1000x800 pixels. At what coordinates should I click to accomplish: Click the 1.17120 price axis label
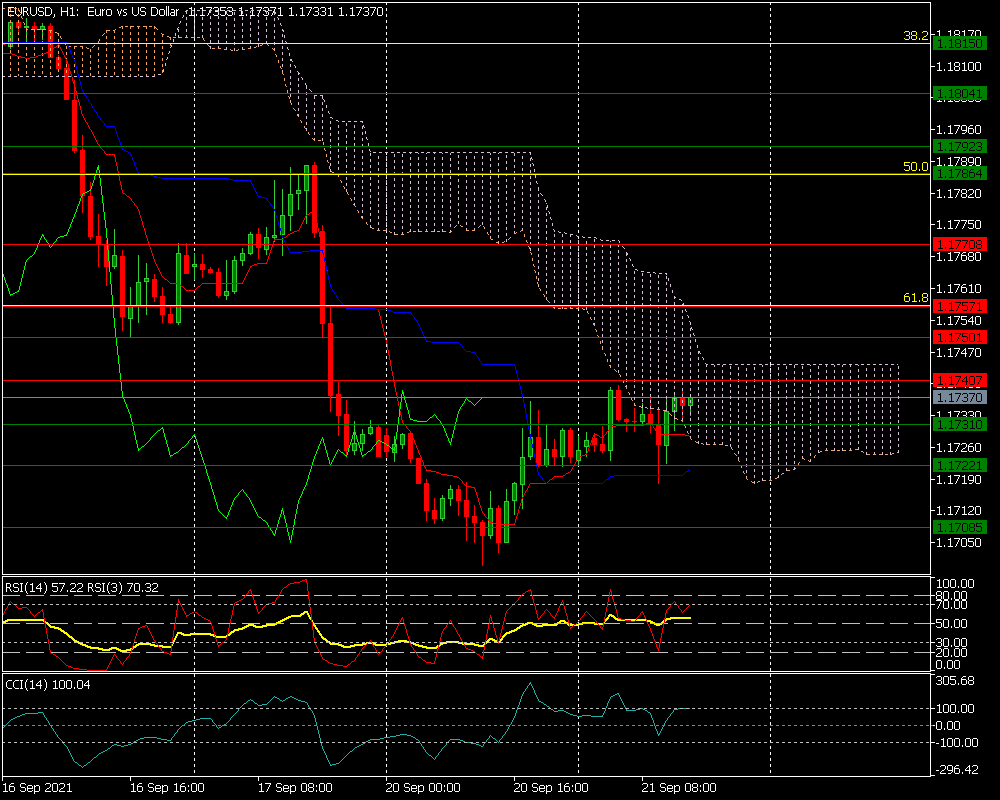959,510
